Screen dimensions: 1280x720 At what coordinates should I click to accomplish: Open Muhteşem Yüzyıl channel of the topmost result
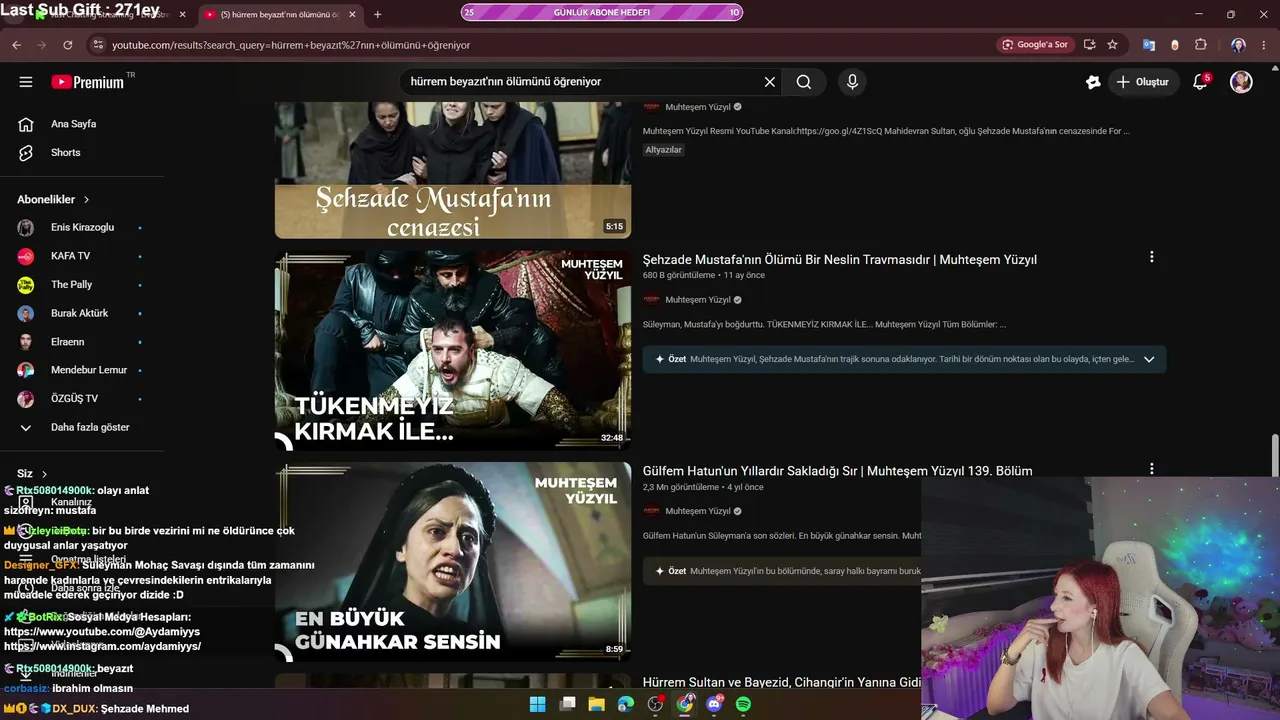698,107
